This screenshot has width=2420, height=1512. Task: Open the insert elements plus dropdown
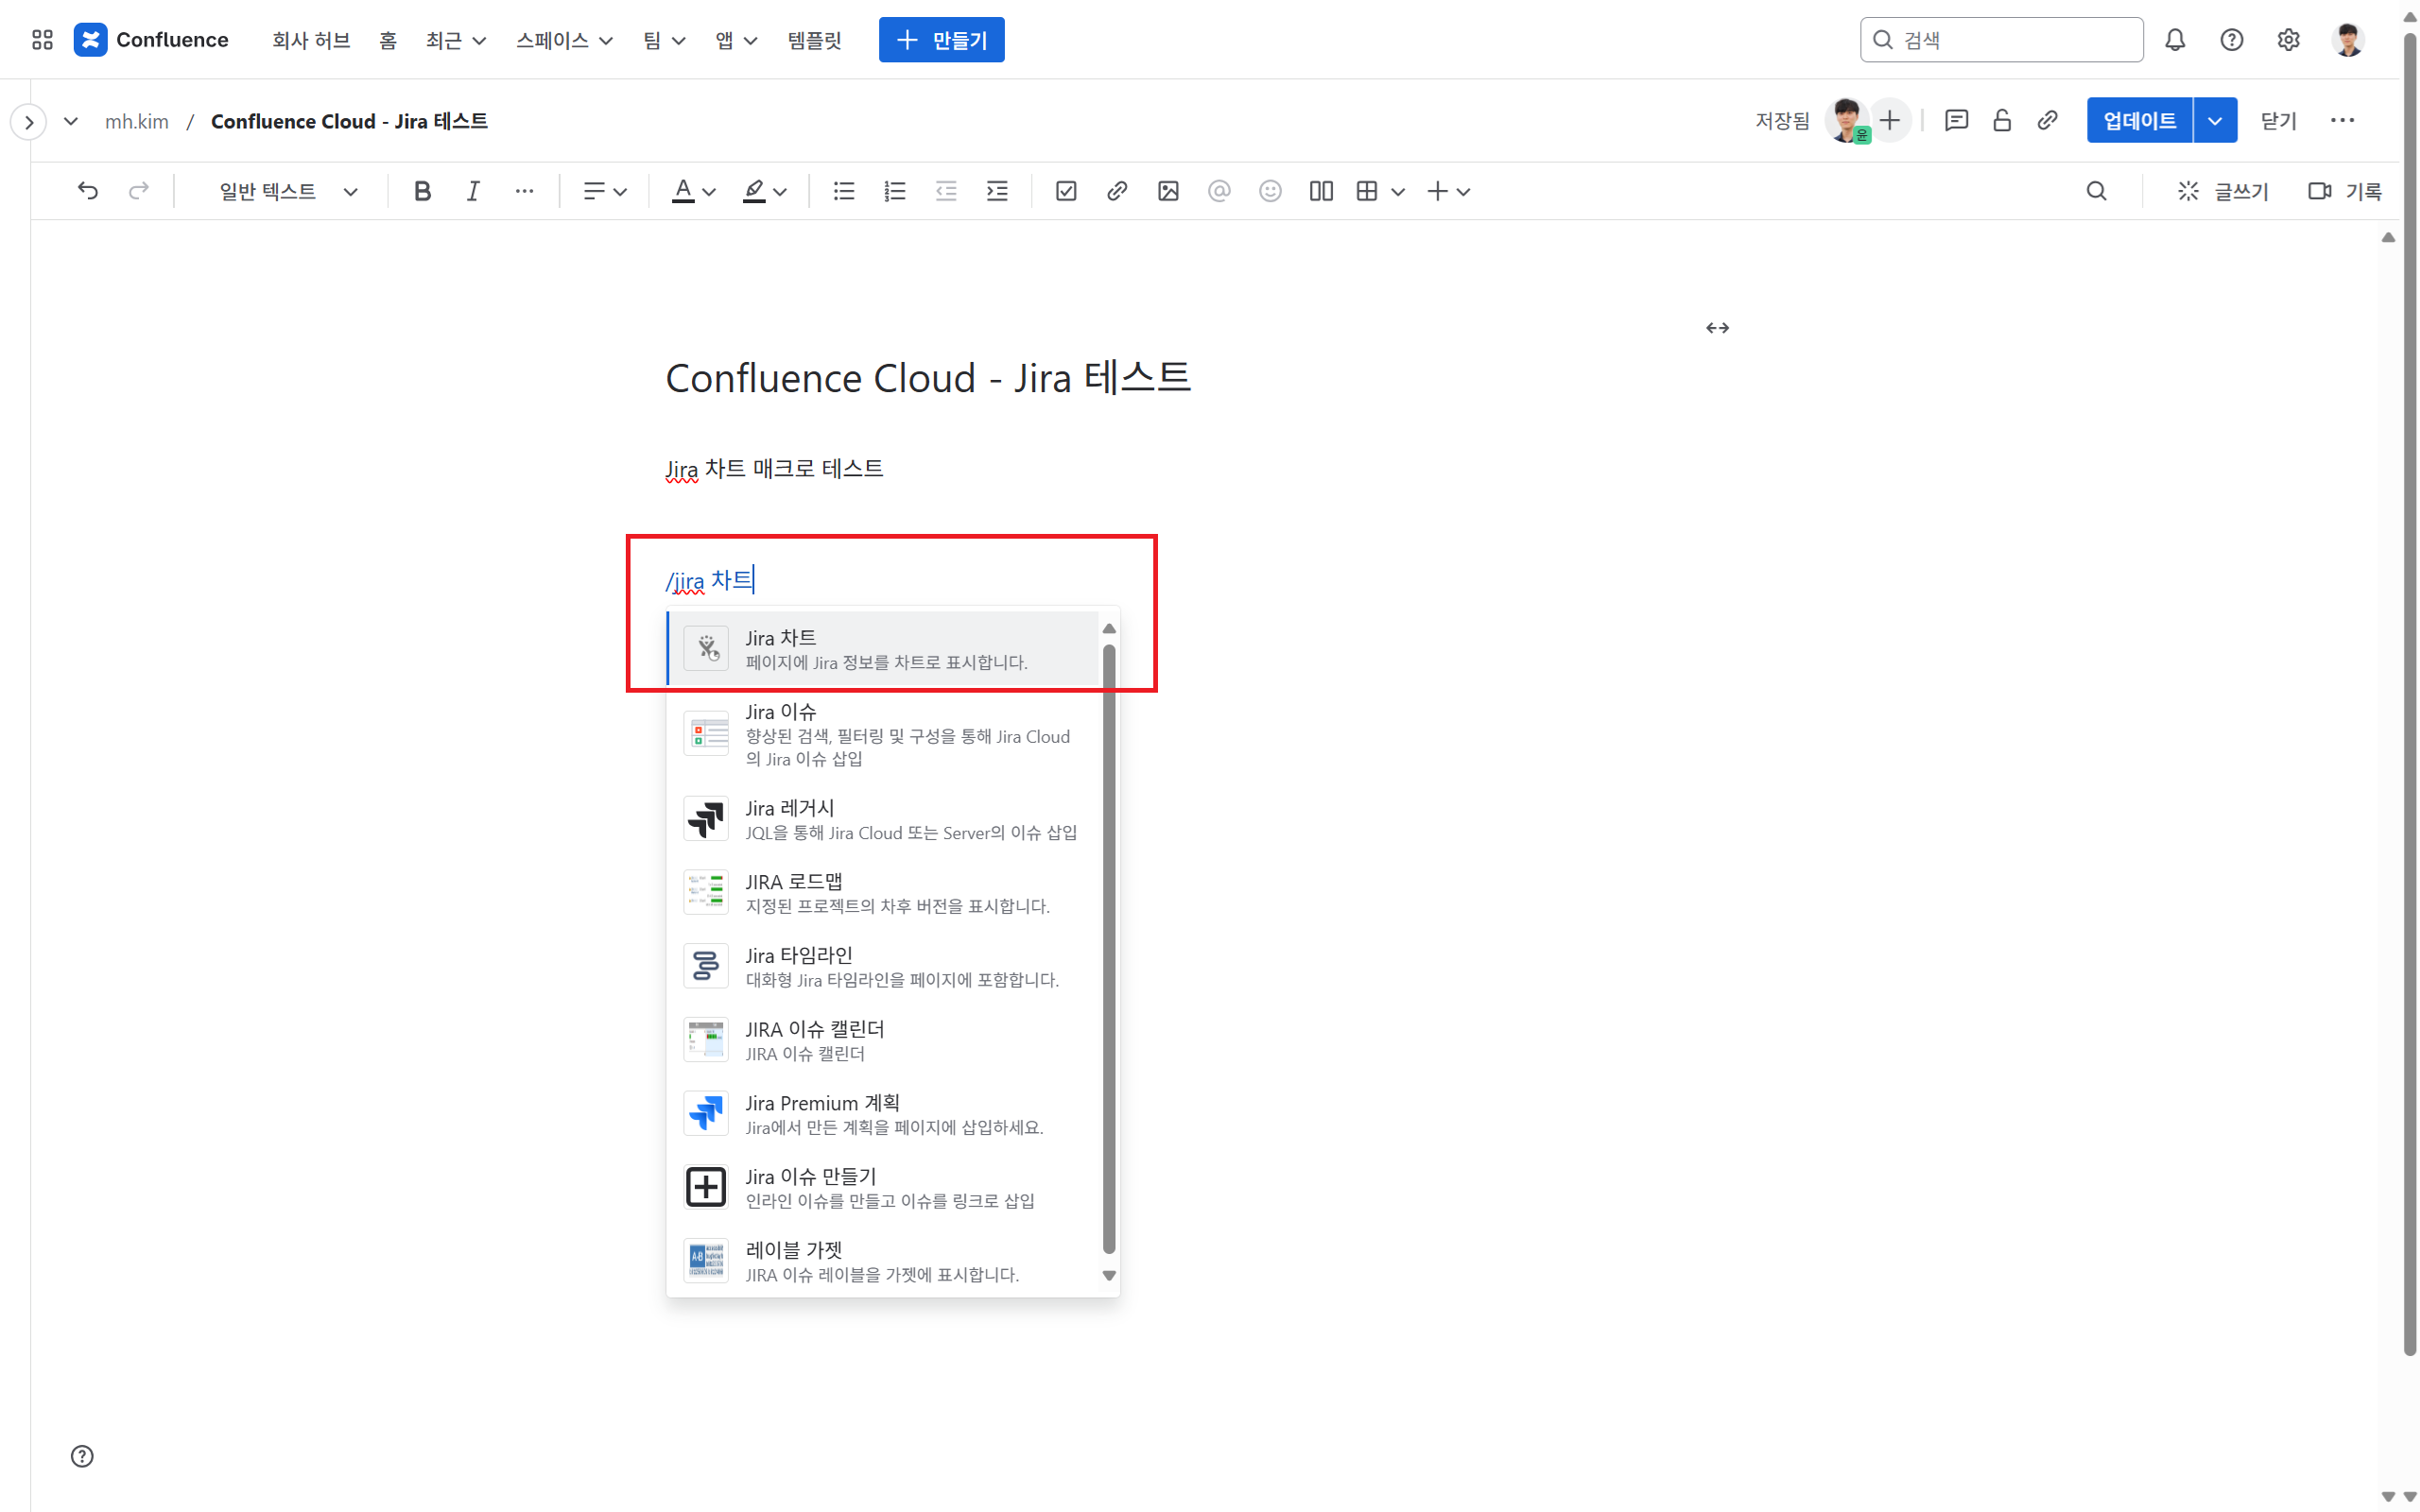click(1447, 191)
